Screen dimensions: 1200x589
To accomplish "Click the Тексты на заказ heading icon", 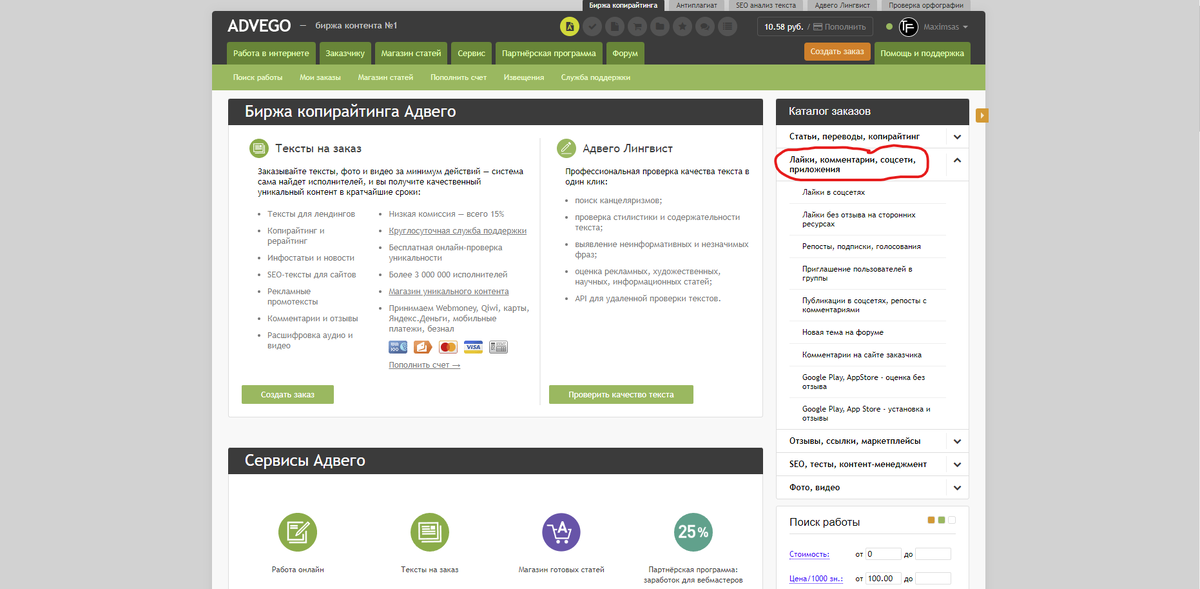I will coord(259,148).
